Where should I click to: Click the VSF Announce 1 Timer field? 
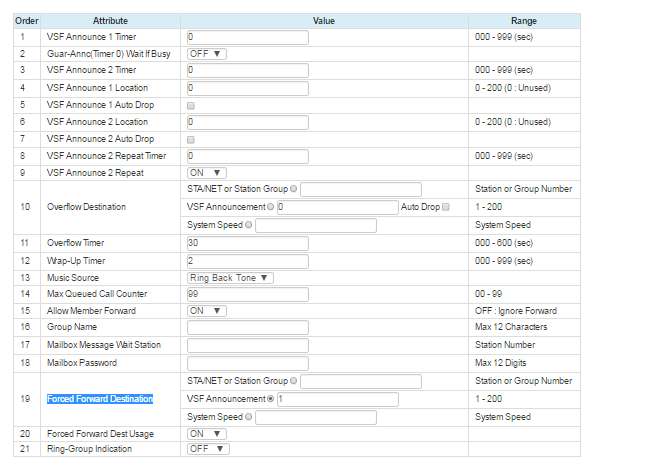[x=247, y=37]
